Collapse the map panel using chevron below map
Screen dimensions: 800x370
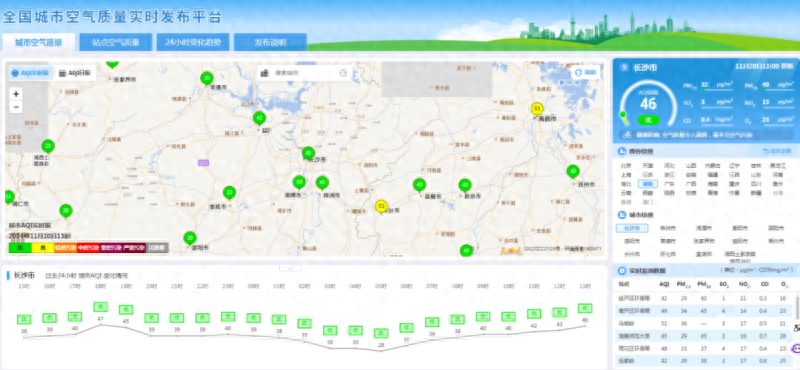pos(290,267)
